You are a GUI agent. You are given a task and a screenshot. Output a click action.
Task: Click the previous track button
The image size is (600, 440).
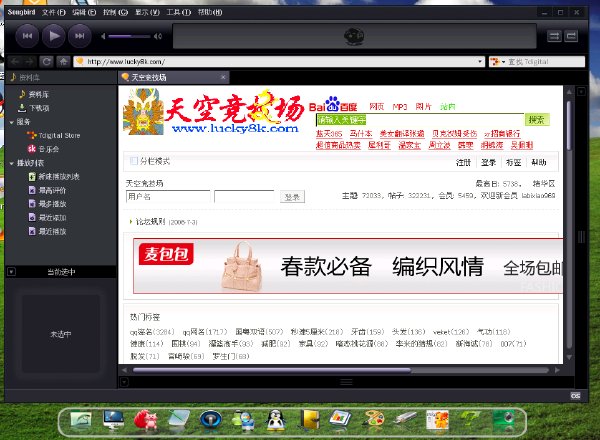click(x=27, y=36)
